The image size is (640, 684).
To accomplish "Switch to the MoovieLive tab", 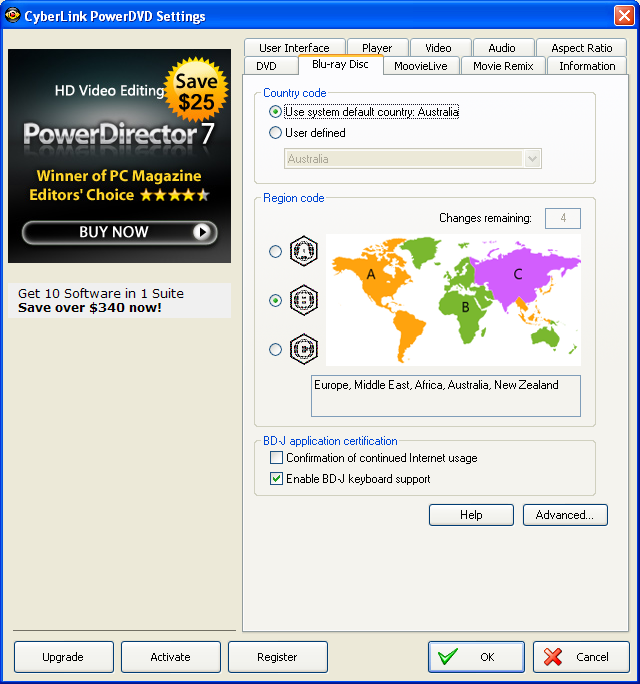I will point(421,66).
